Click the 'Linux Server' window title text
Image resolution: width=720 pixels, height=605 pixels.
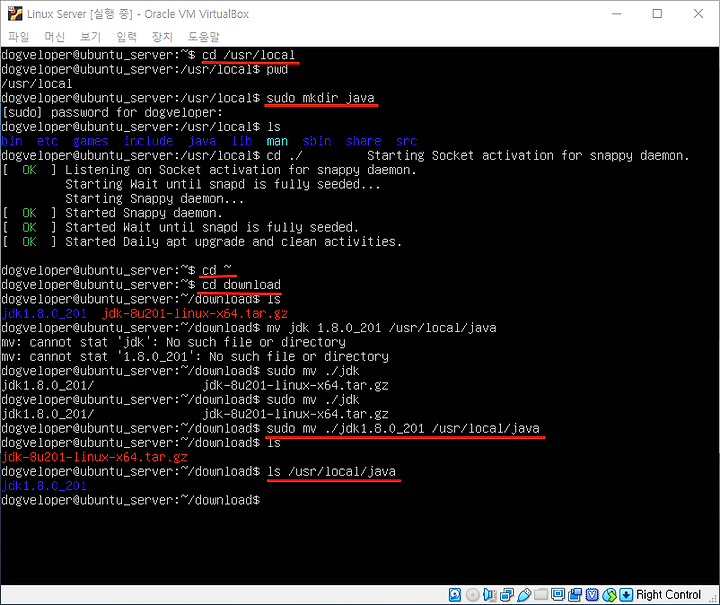coord(138,14)
